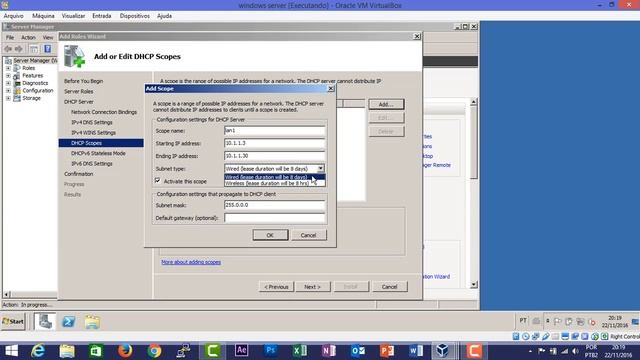
Task: Open Camtasia green icon on host taskbar
Action: pos(213,351)
